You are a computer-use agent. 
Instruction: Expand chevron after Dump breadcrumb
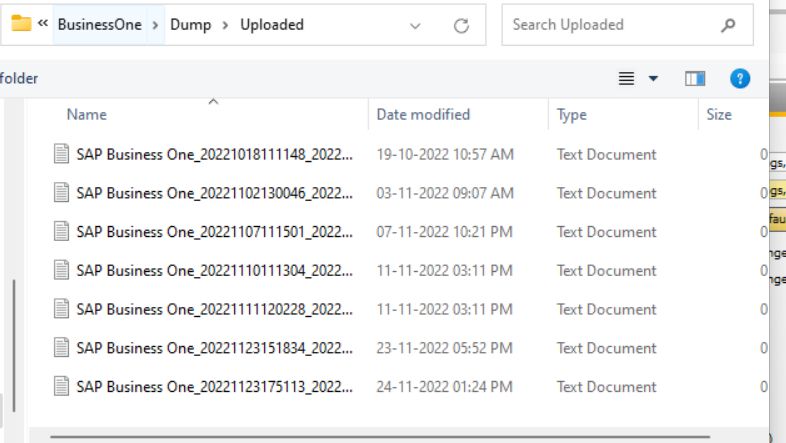[x=225, y=25]
